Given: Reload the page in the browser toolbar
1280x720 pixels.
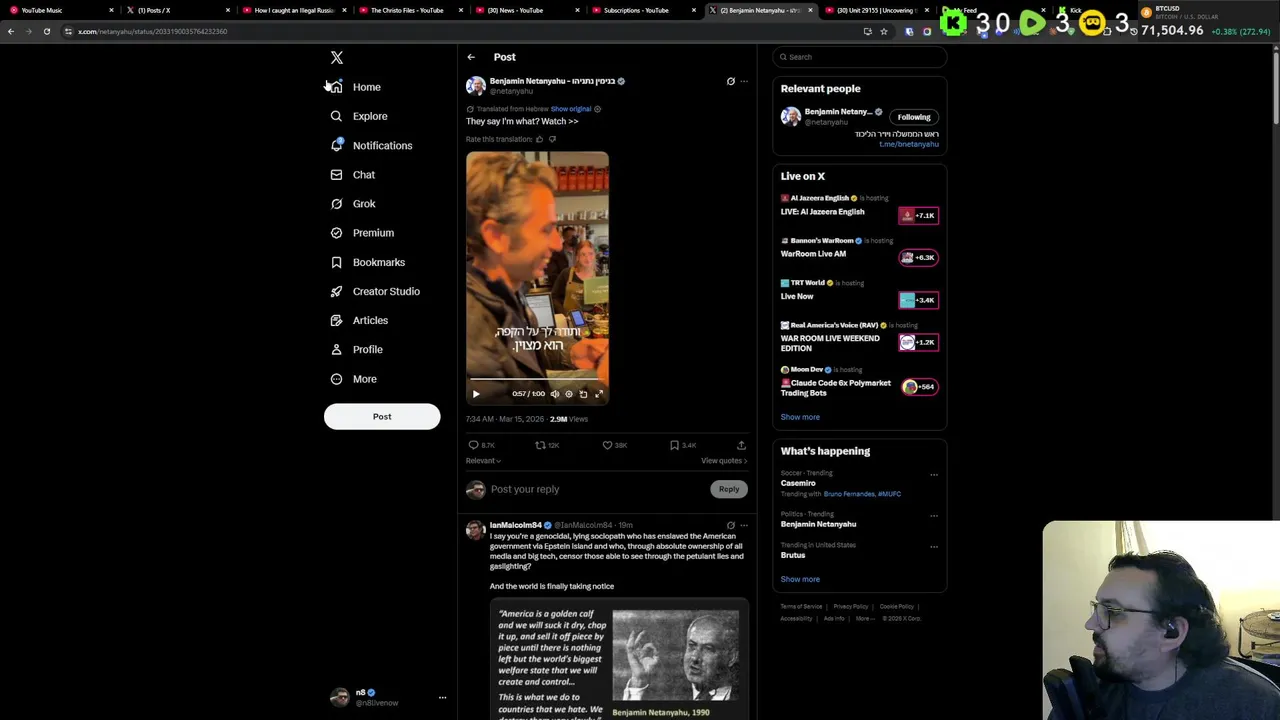Looking at the screenshot, I should [x=46, y=31].
